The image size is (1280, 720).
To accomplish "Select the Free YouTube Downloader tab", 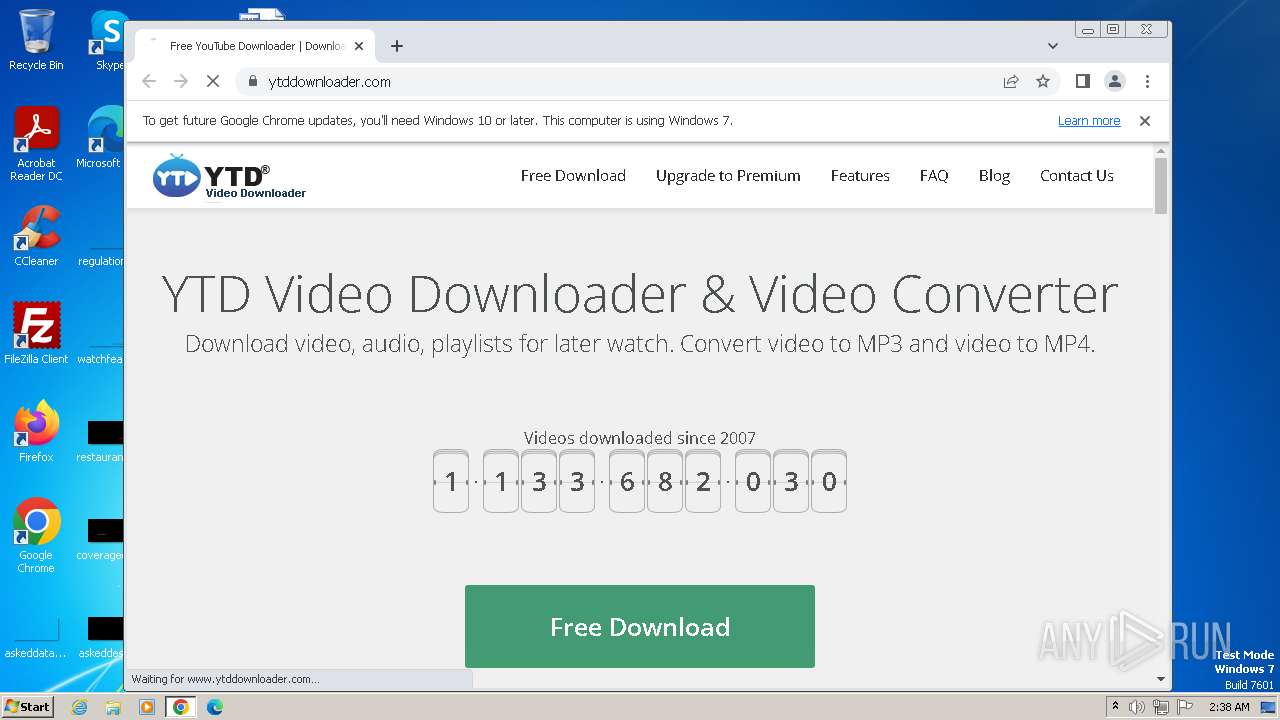I will click(255, 46).
